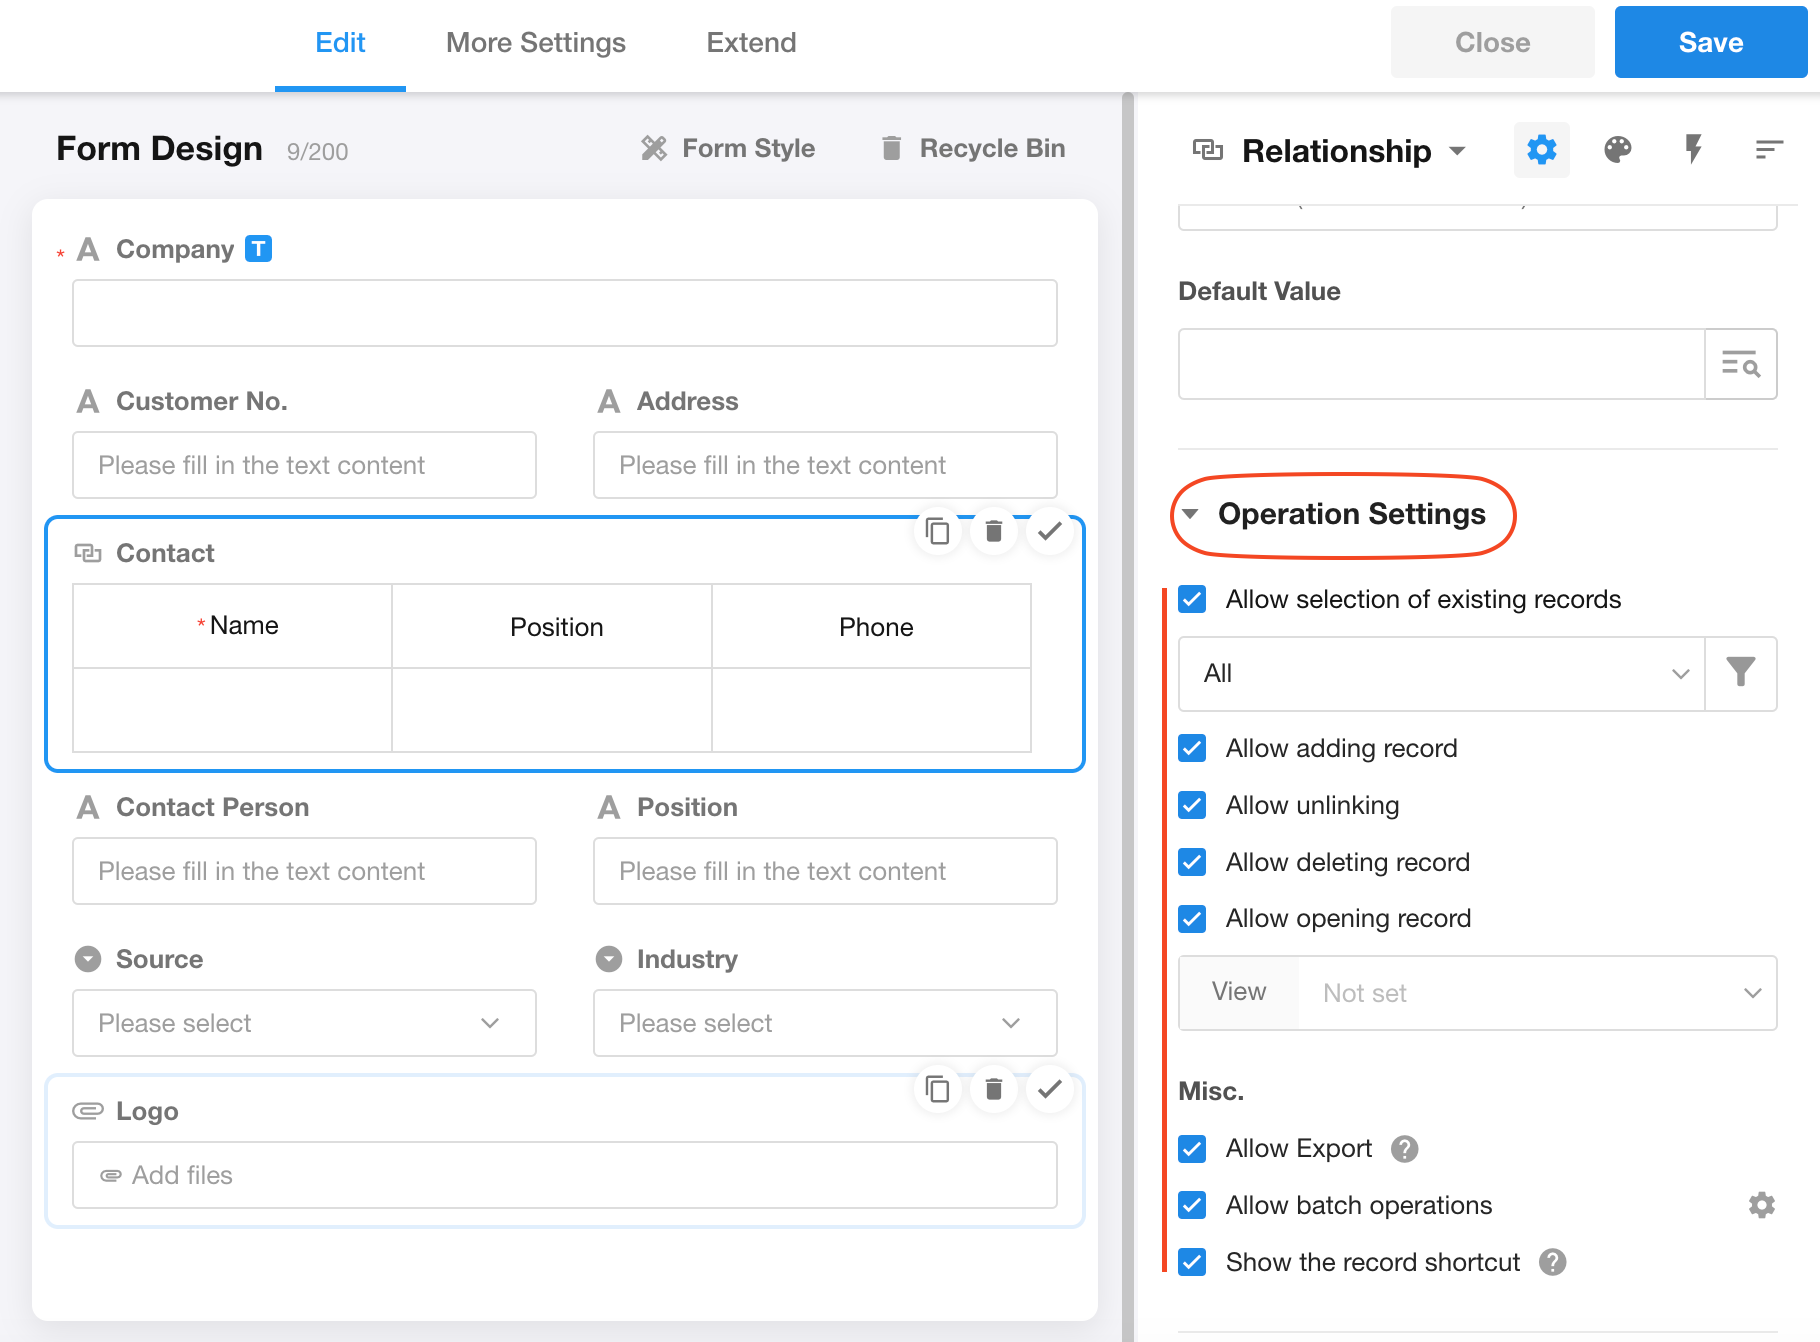Collapse the Operation Settings section
This screenshot has height=1342, width=1820.
(x=1191, y=514)
